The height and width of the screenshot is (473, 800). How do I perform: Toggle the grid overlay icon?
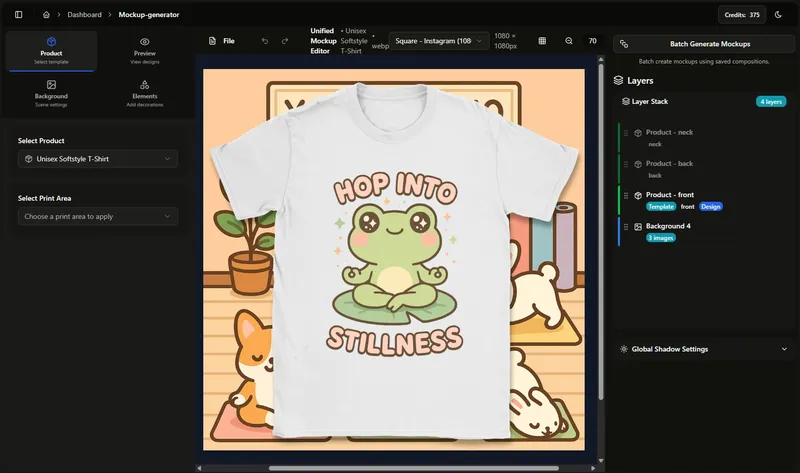click(x=542, y=41)
